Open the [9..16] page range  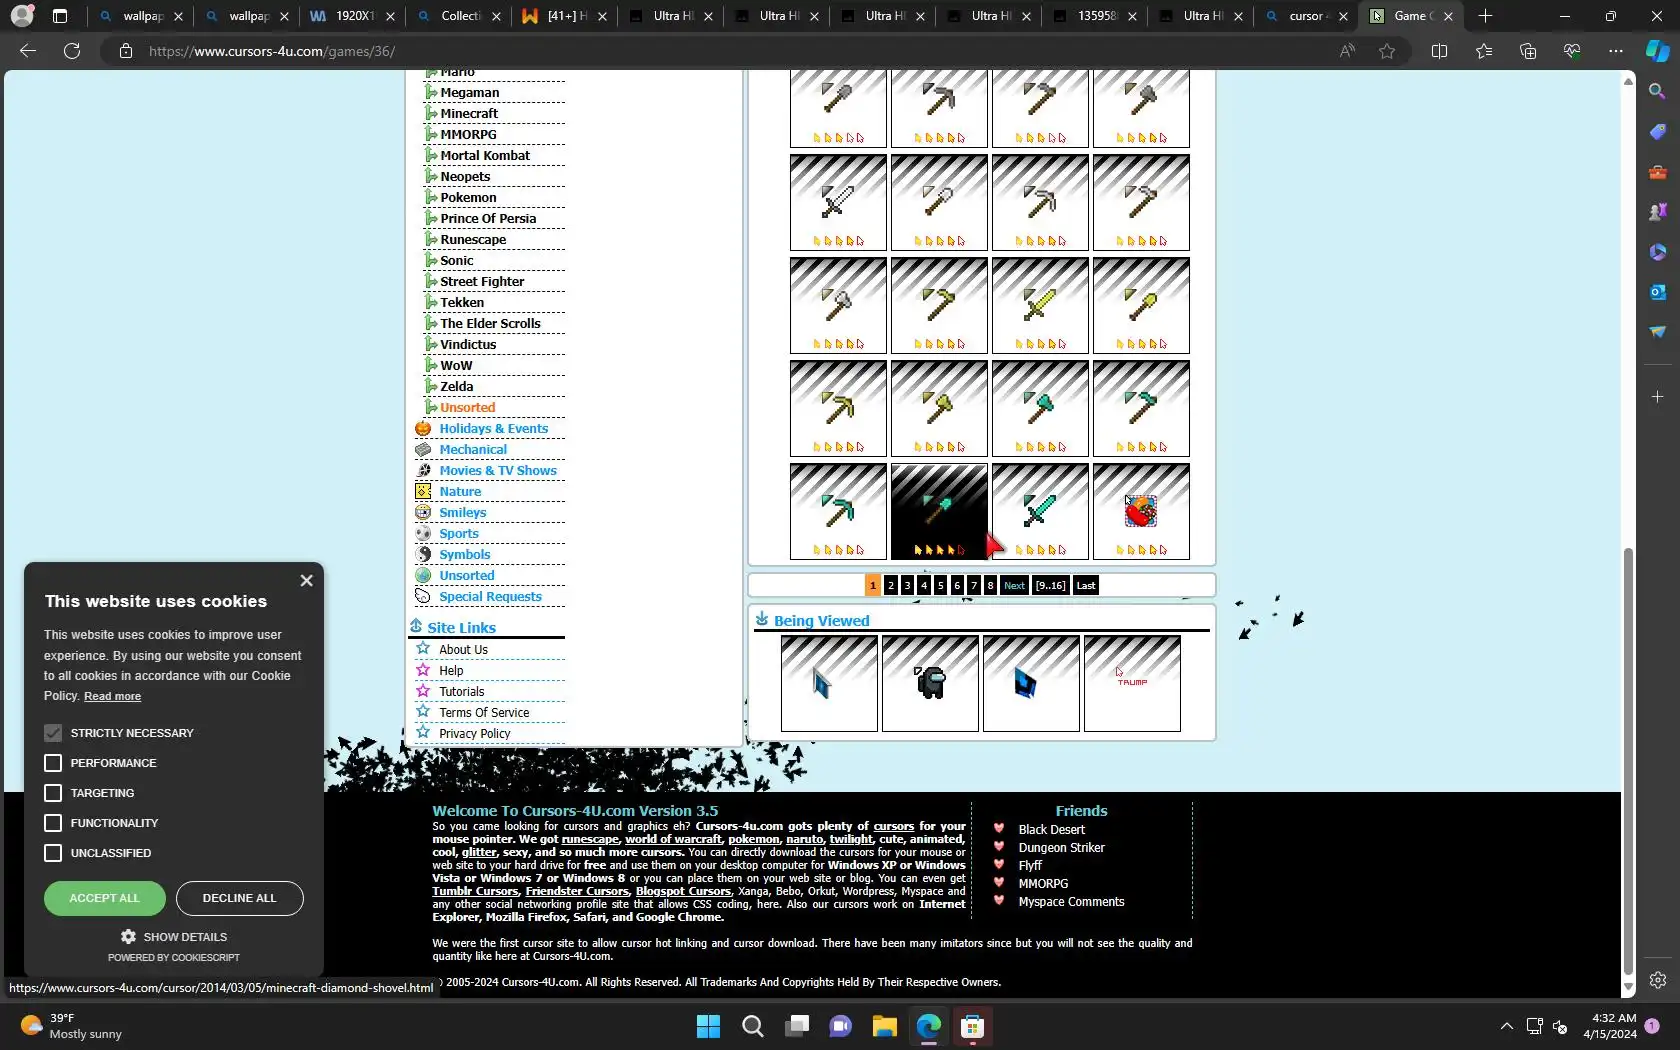pos(1050,586)
